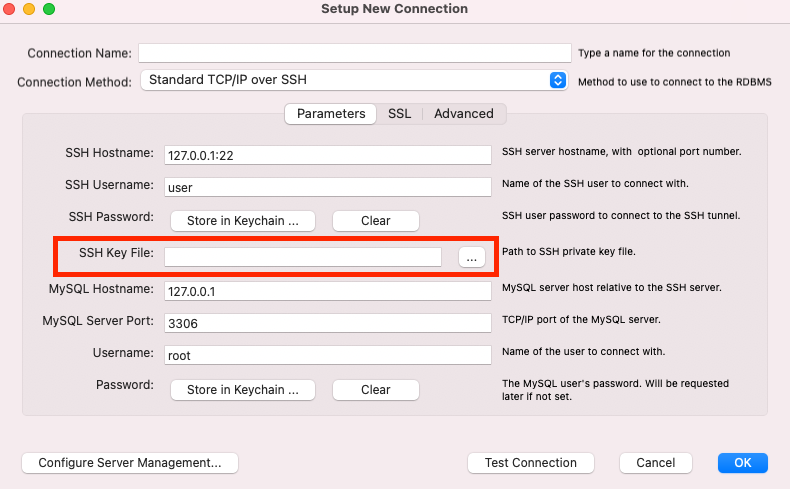The image size is (790, 489).
Task: Open the Connection Method dropdown
Action: tap(355, 80)
